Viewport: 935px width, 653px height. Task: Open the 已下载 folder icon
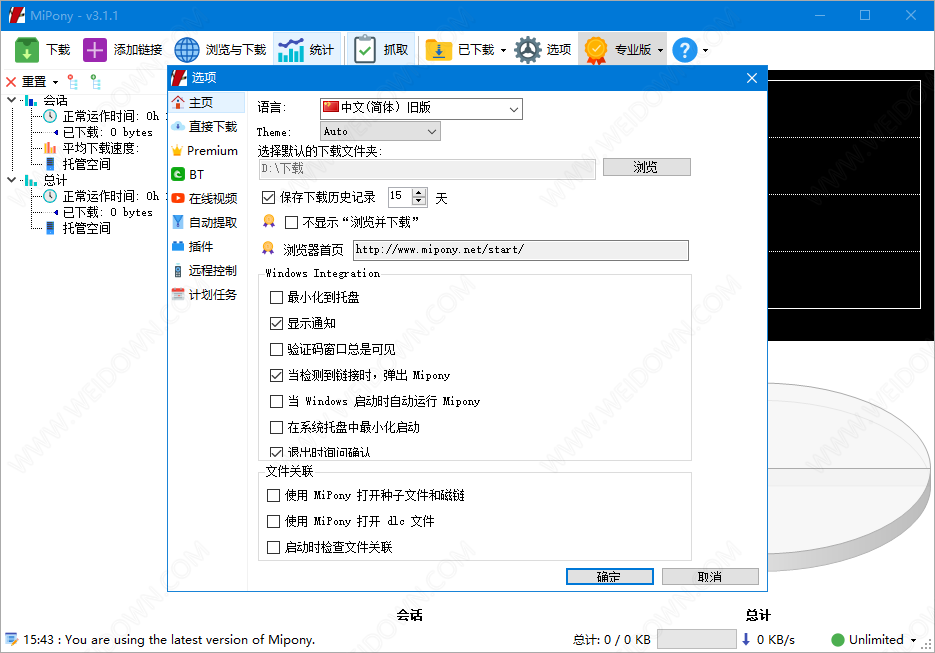438,50
